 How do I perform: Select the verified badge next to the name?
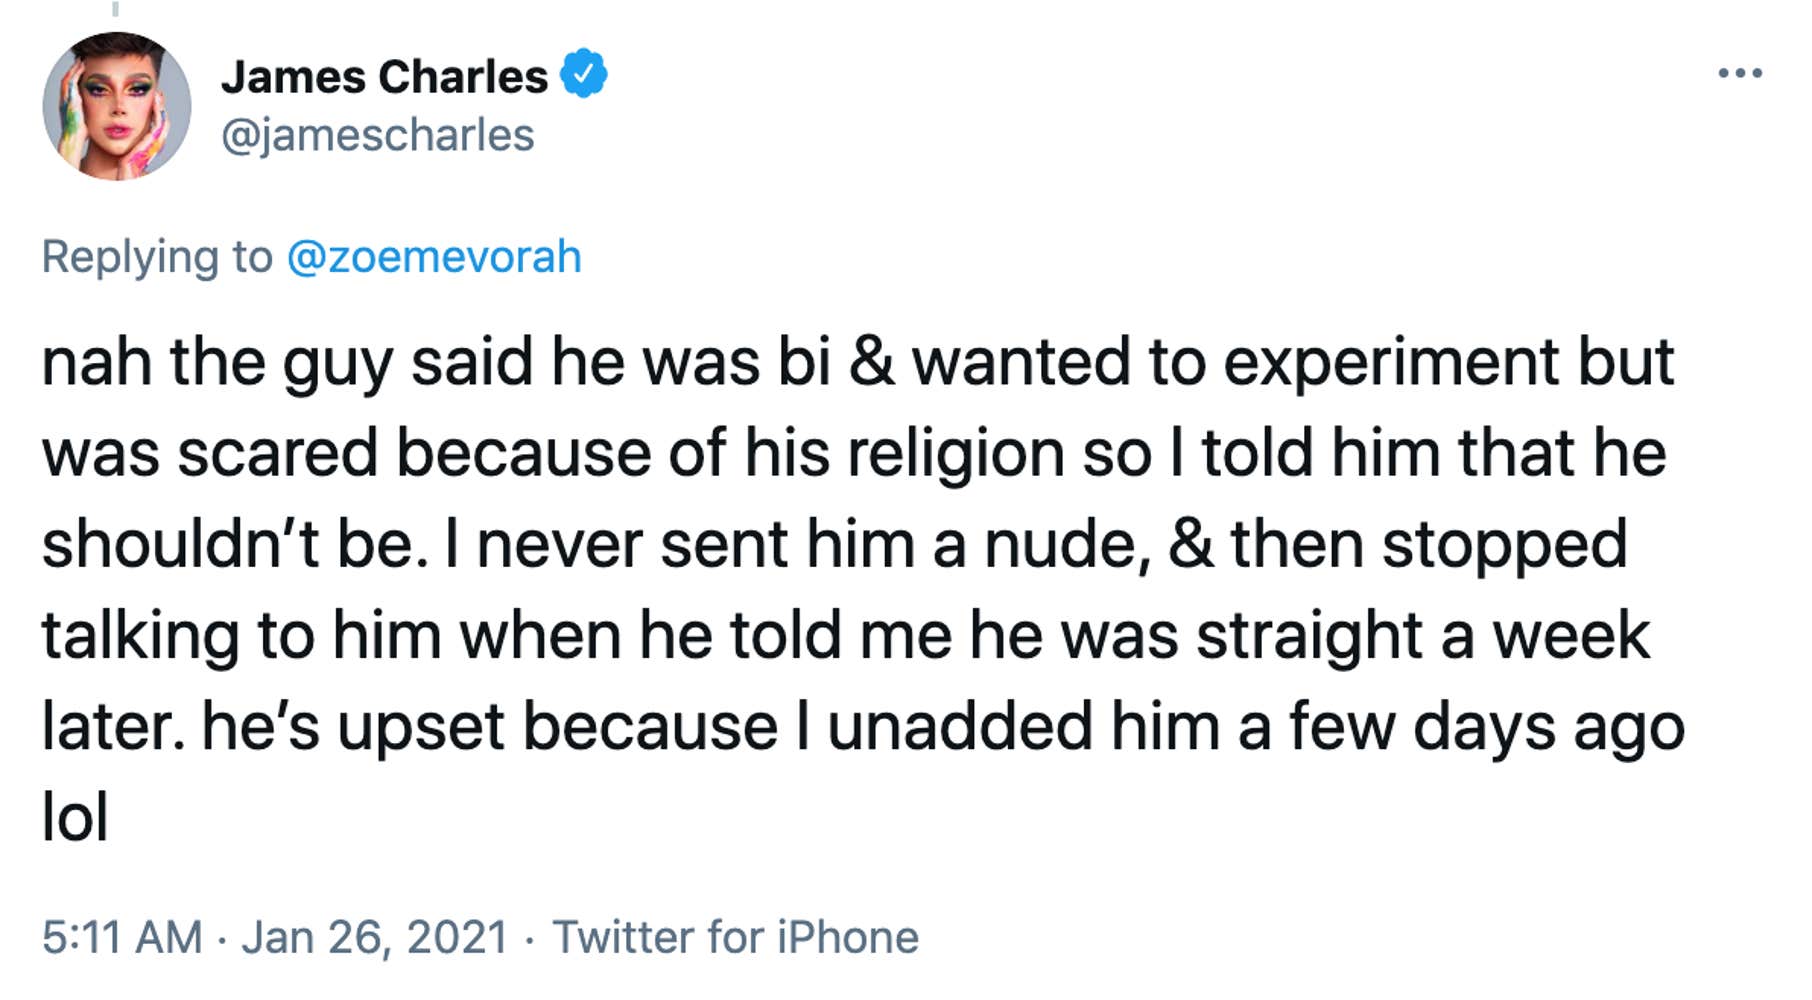point(583,73)
